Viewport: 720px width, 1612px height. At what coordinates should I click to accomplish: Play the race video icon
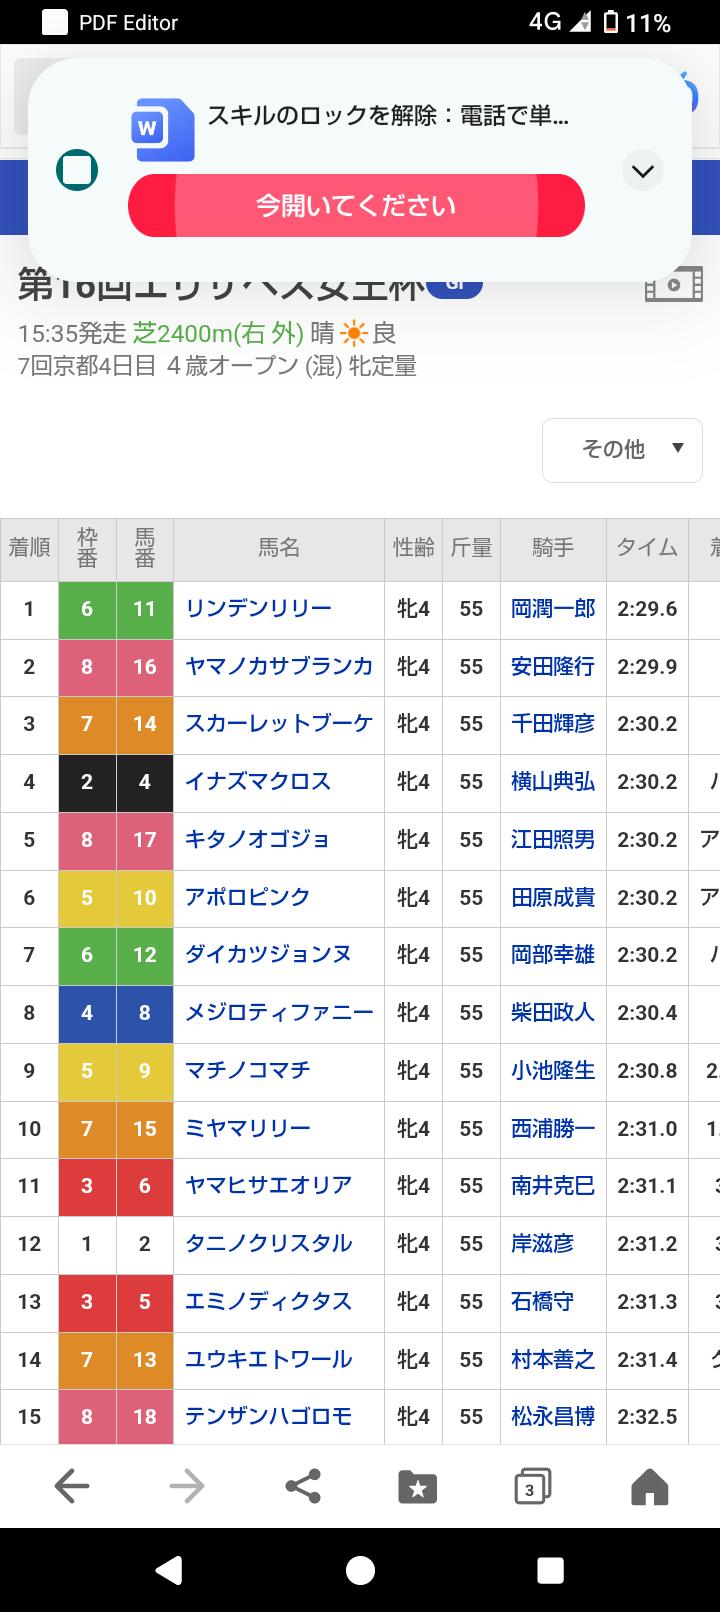click(x=673, y=284)
